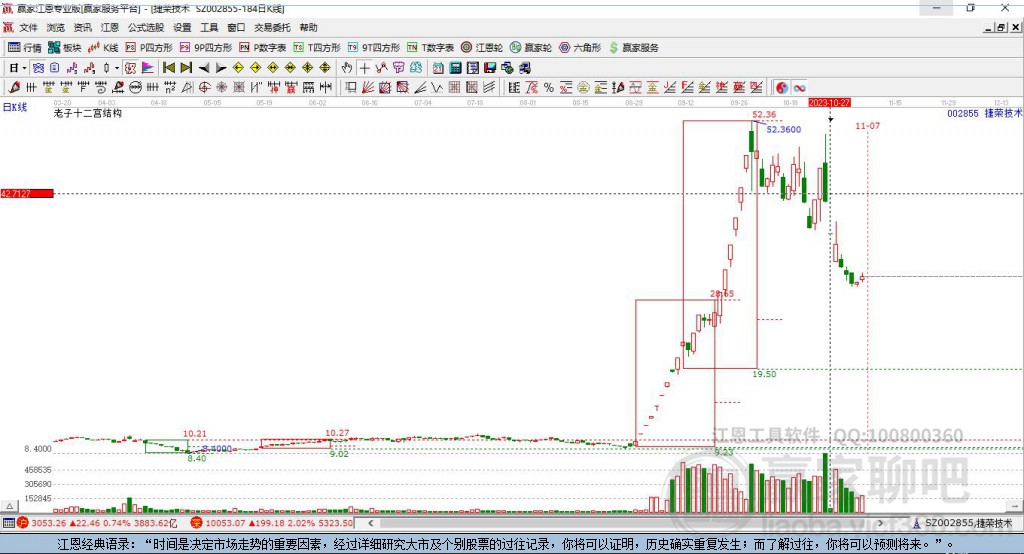Click the up triangle panel expander
Image resolution: width=1024 pixels, height=554 pixels.
[x=9, y=506]
